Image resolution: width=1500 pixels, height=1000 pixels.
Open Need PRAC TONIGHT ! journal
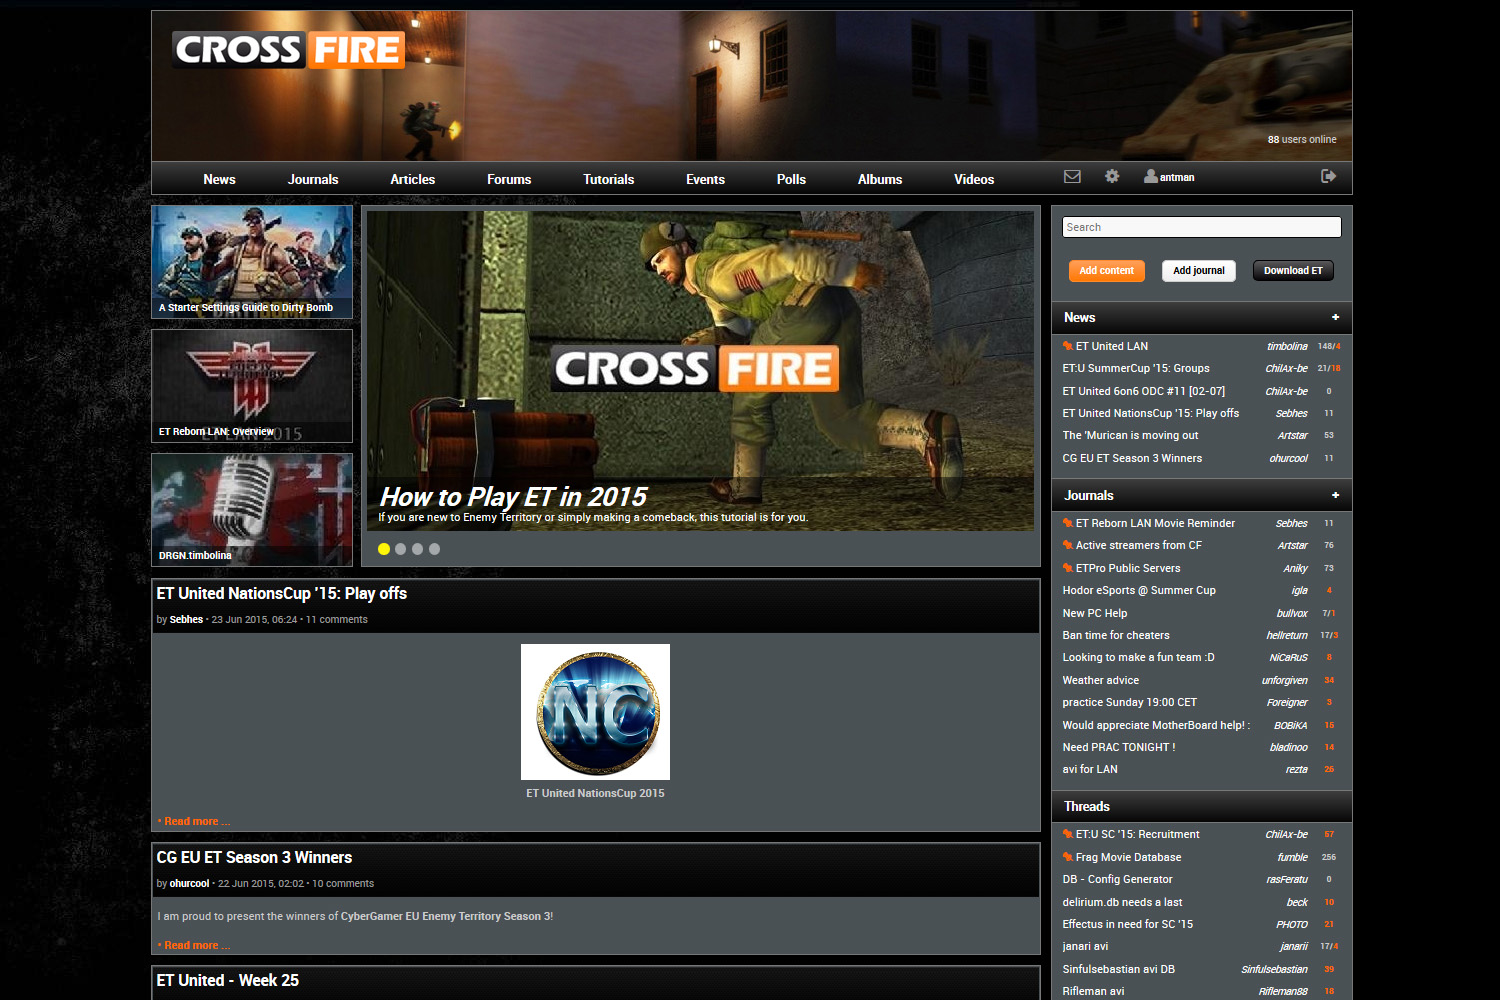pos(1119,747)
